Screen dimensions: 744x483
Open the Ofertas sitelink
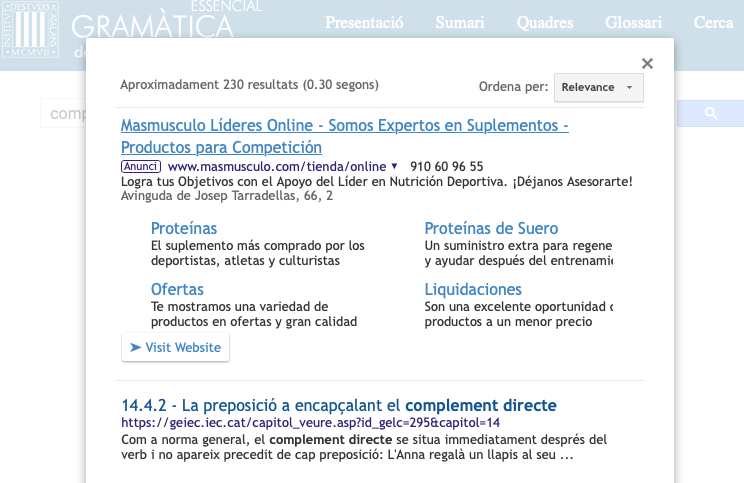[177, 289]
